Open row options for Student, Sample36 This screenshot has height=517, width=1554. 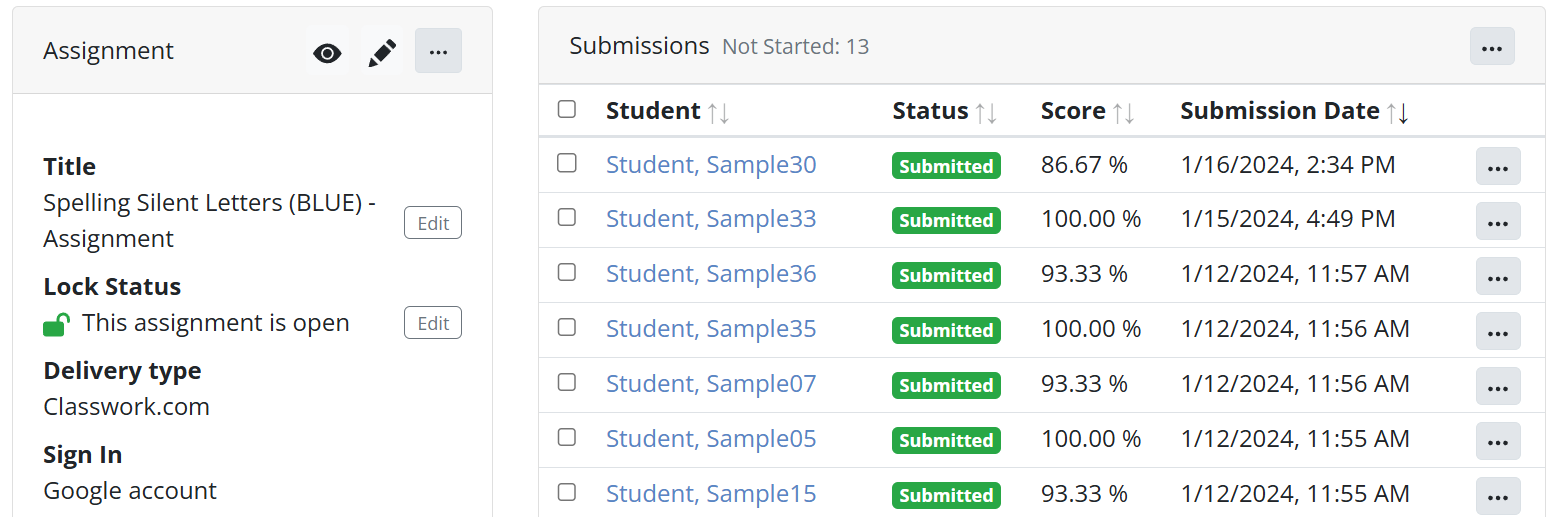point(1498,277)
